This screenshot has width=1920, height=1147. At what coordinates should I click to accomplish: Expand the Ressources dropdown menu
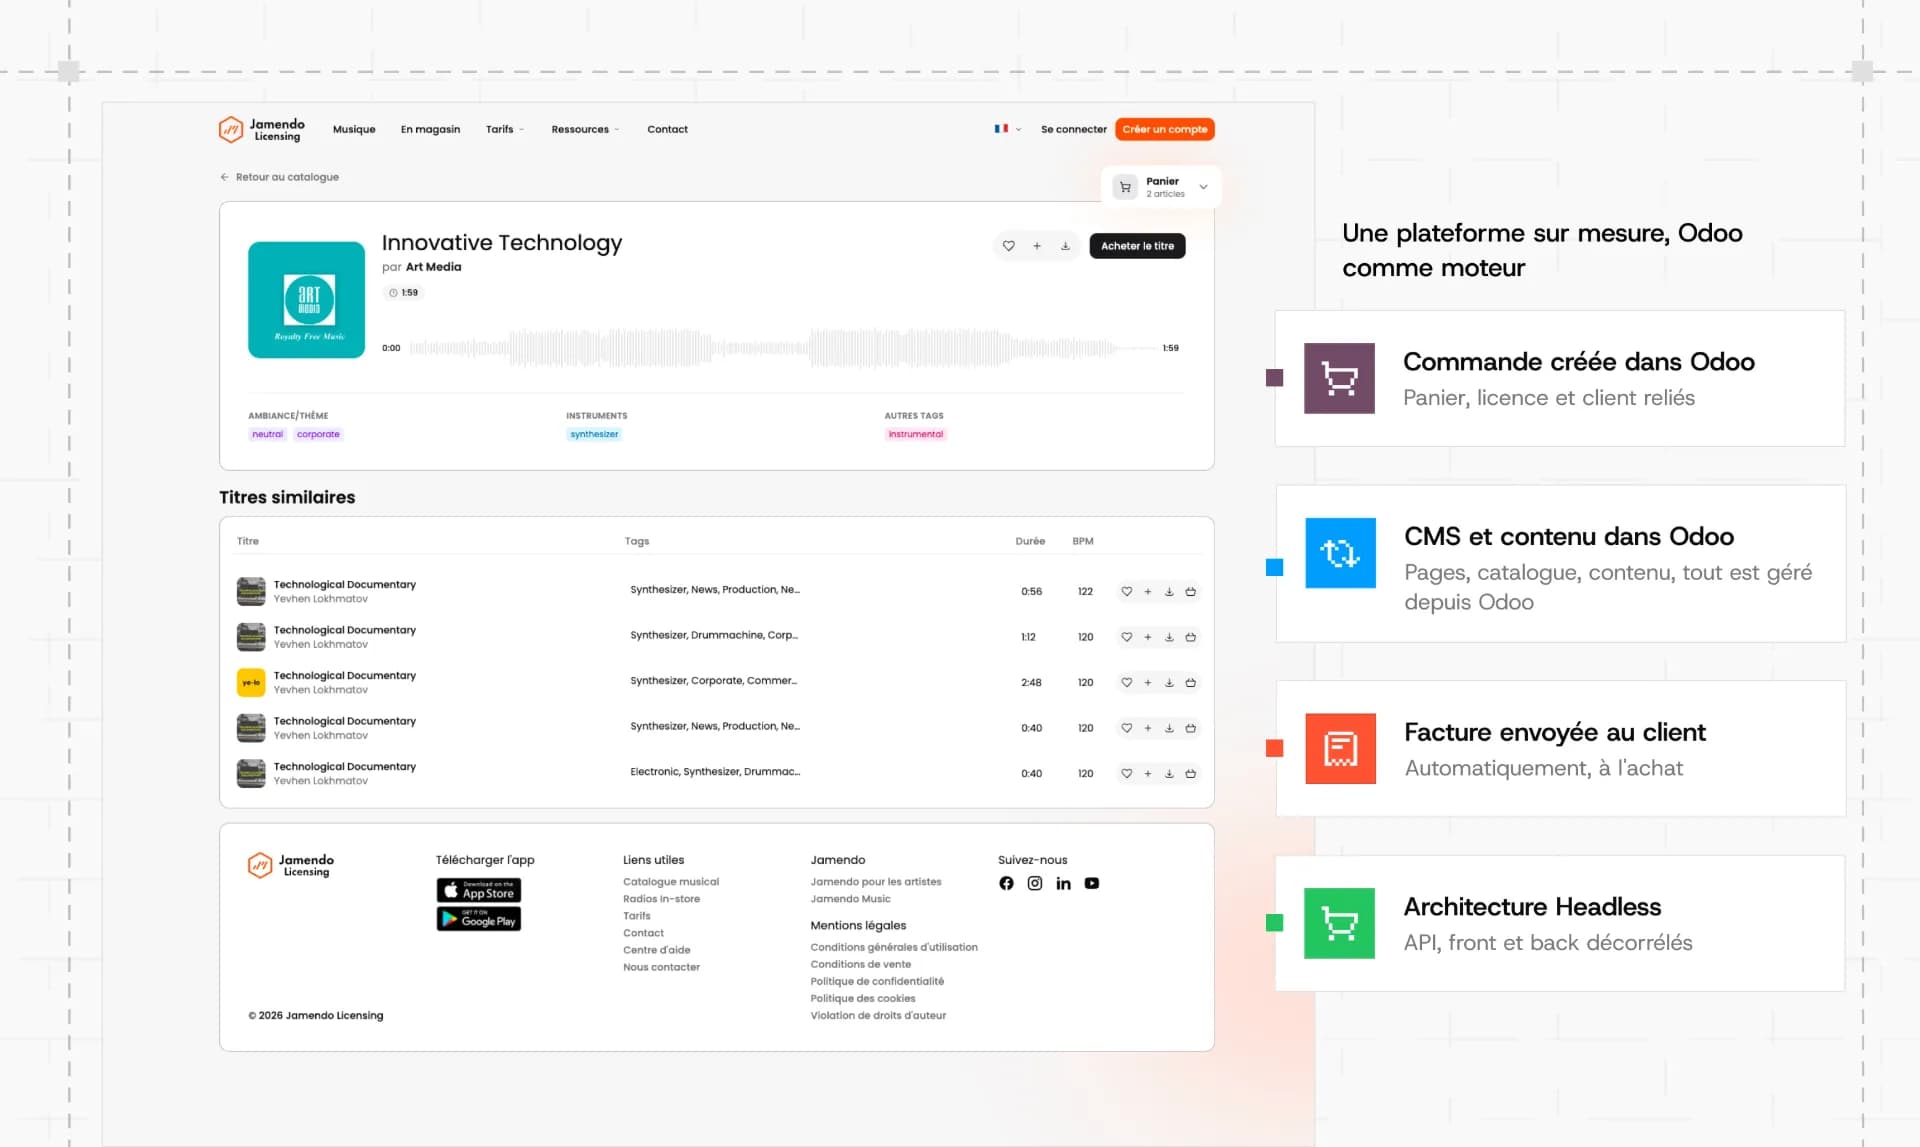click(585, 129)
